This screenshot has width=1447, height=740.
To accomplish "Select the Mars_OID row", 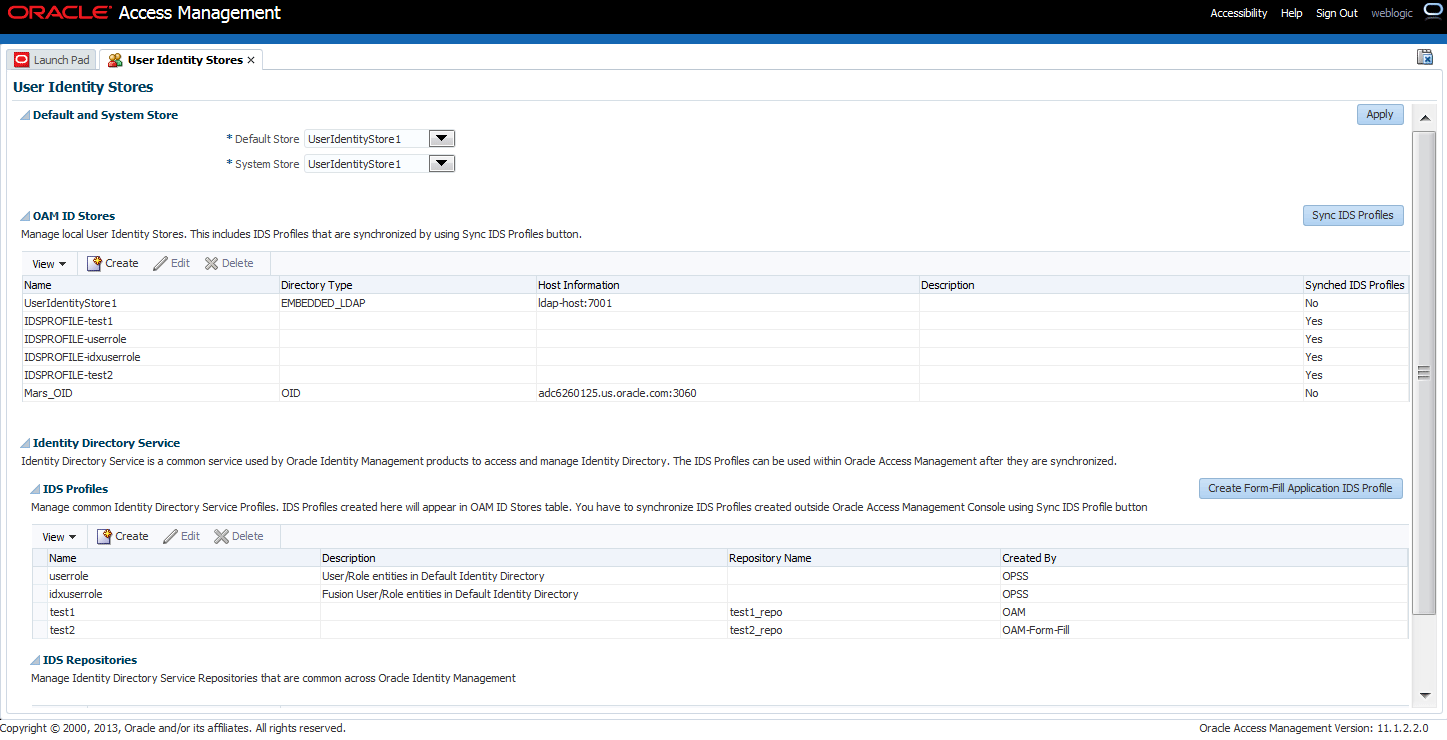I will (715, 393).
